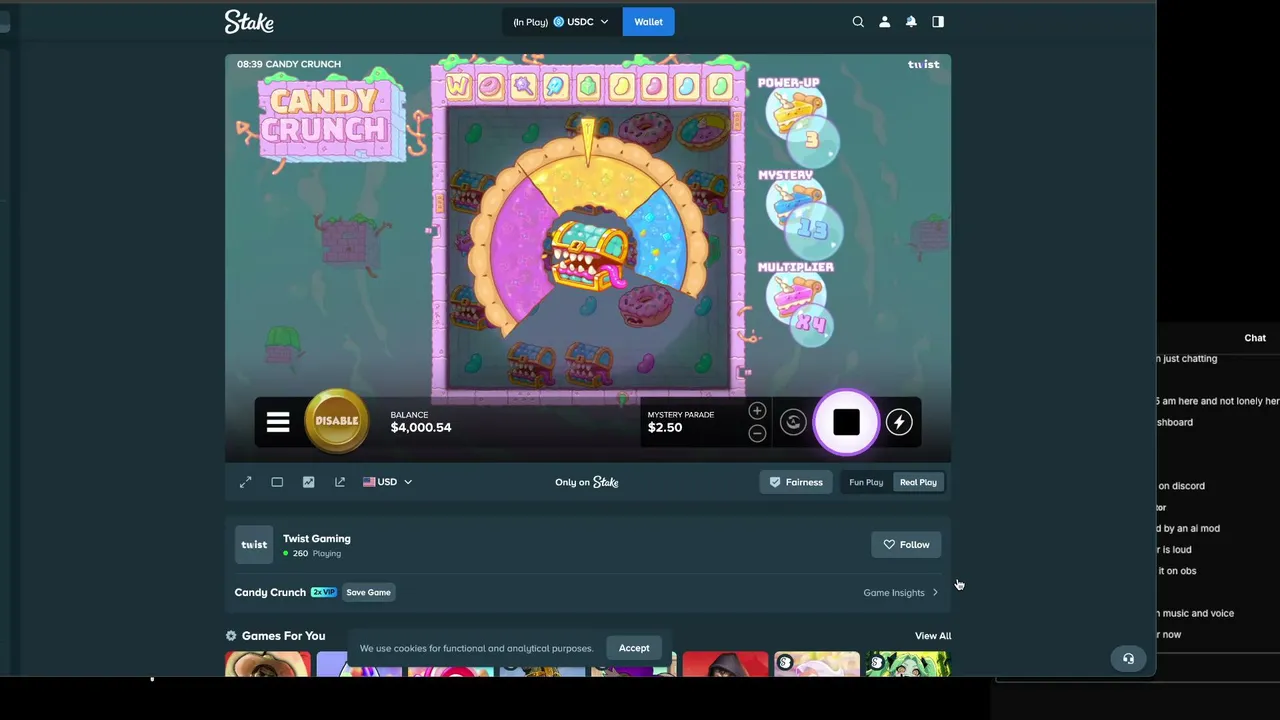1280x720 pixels.
Task: Open the Fairness shield button
Action: coord(796,482)
